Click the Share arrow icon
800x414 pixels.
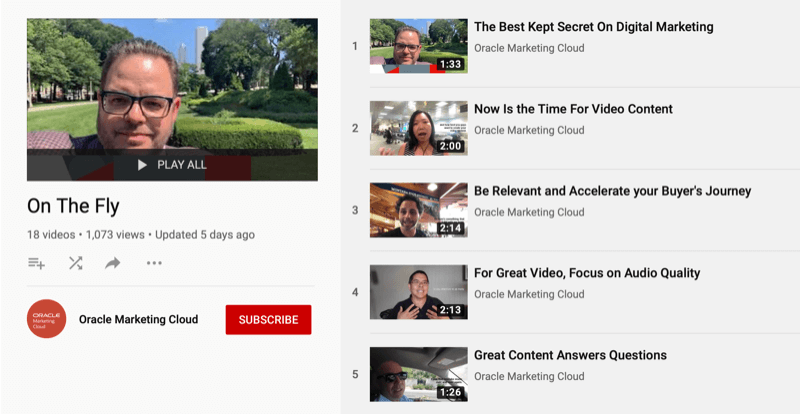coord(113,263)
